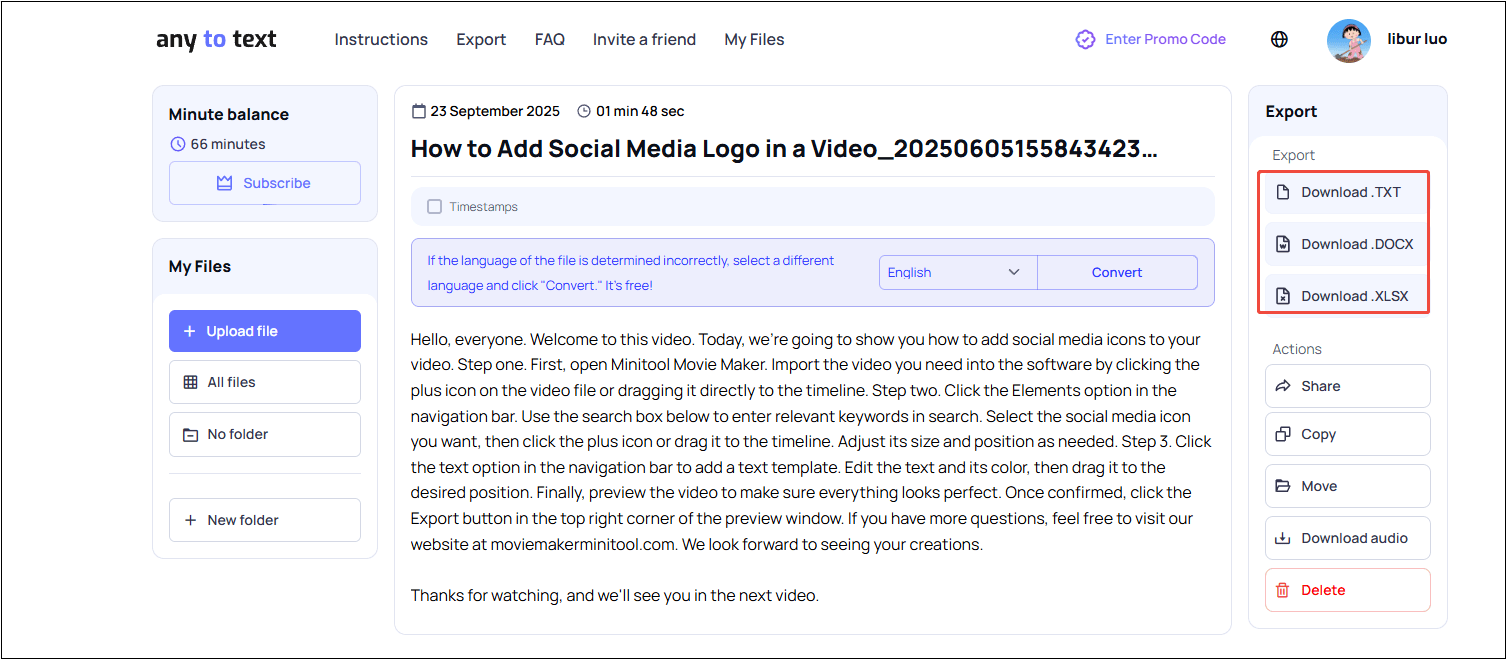Image resolution: width=1506 pixels, height=659 pixels.
Task: Download the transcript as .DOCX
Action: click(1346, 244)
